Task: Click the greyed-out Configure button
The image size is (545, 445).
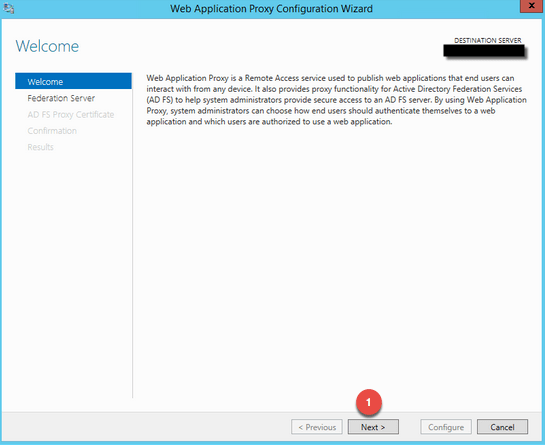Action: click(446, 427)
